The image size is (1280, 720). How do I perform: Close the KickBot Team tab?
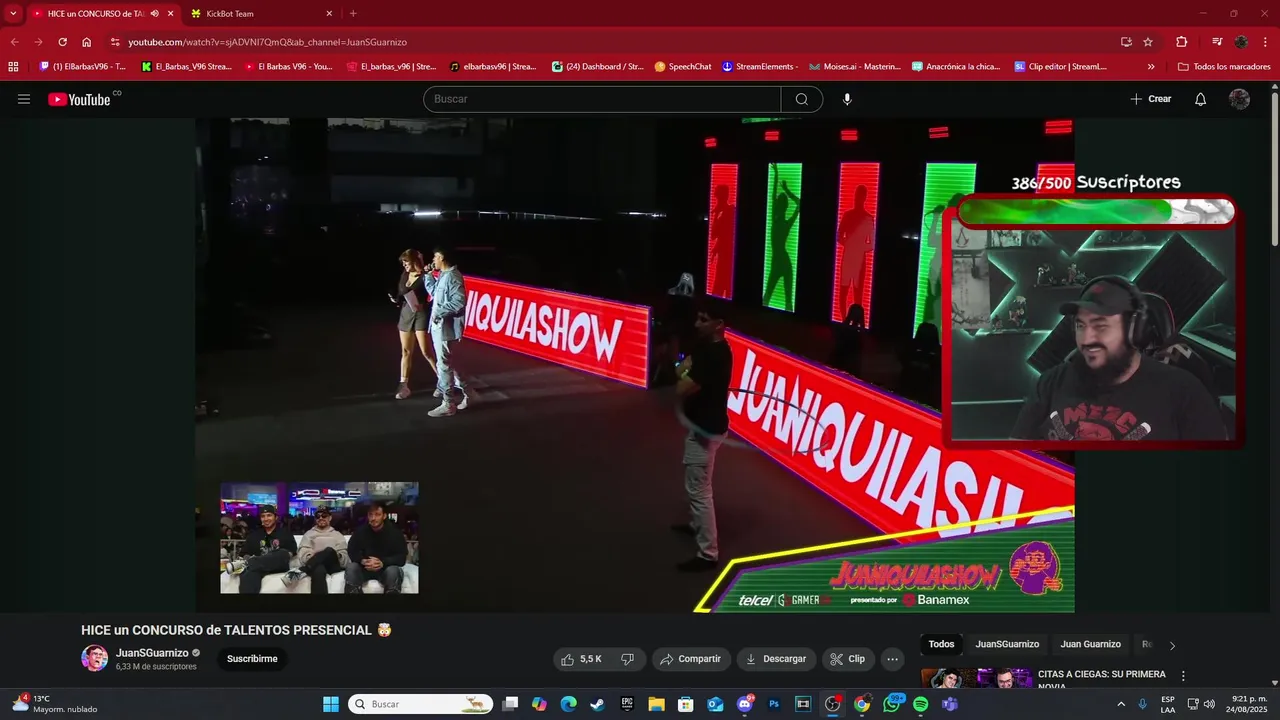click(x=329, y=14)
